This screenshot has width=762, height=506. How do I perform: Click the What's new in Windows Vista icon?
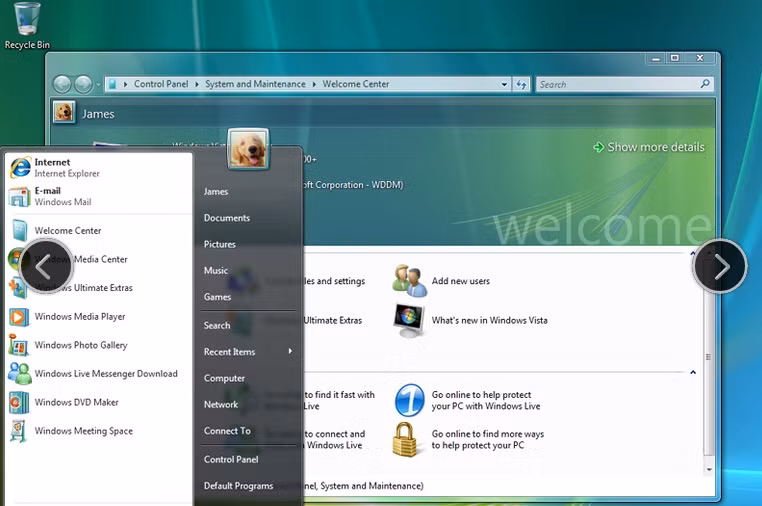click(x=409, y=320)
